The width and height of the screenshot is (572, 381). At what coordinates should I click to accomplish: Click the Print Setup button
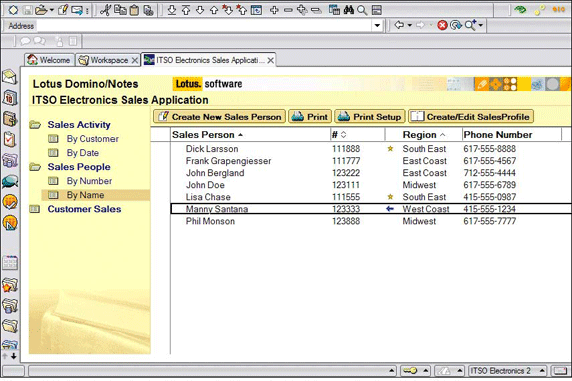(x=370, y=117)
